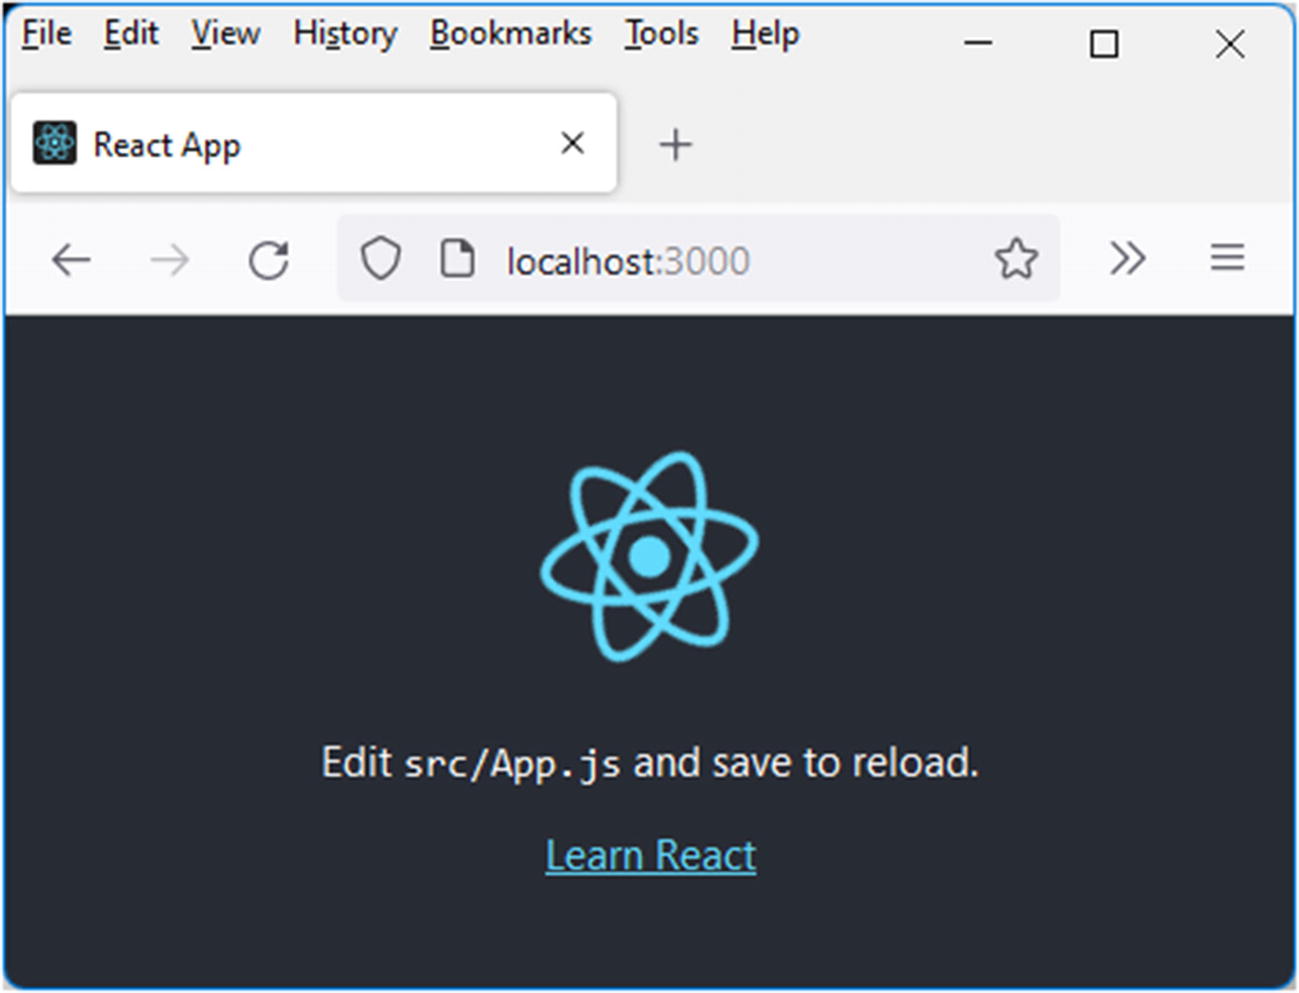Open the shield tracking protection panel
Screen dimensions: 1299x993
[380, 259]
